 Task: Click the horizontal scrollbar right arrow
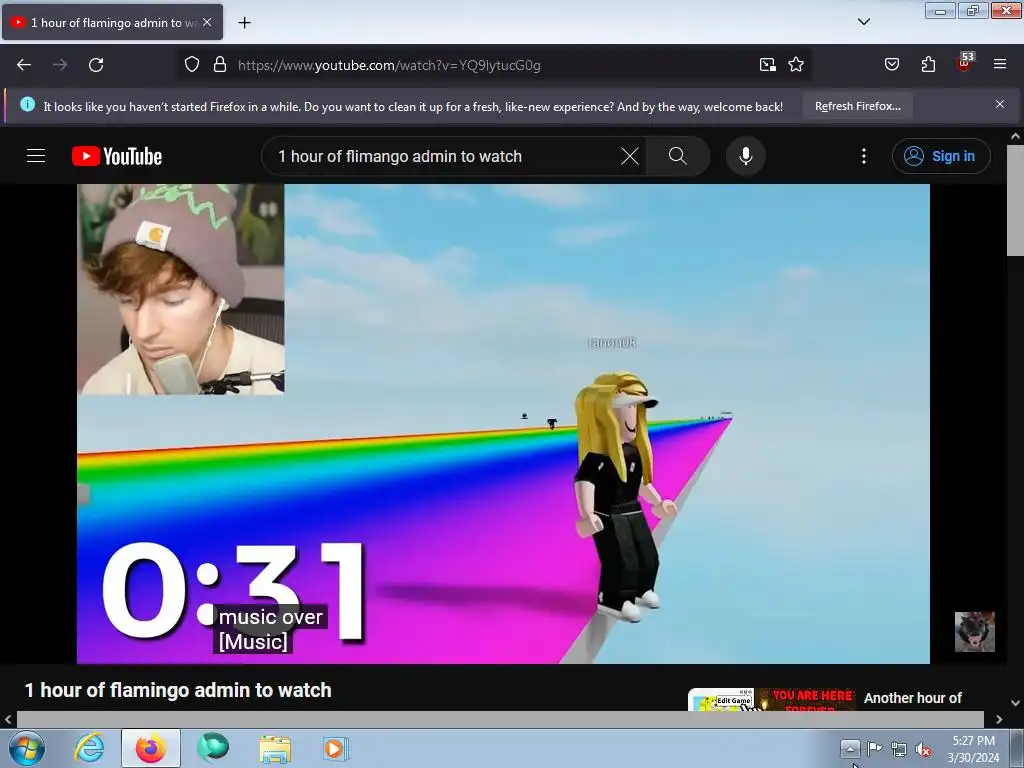click(x=999, y=719)
